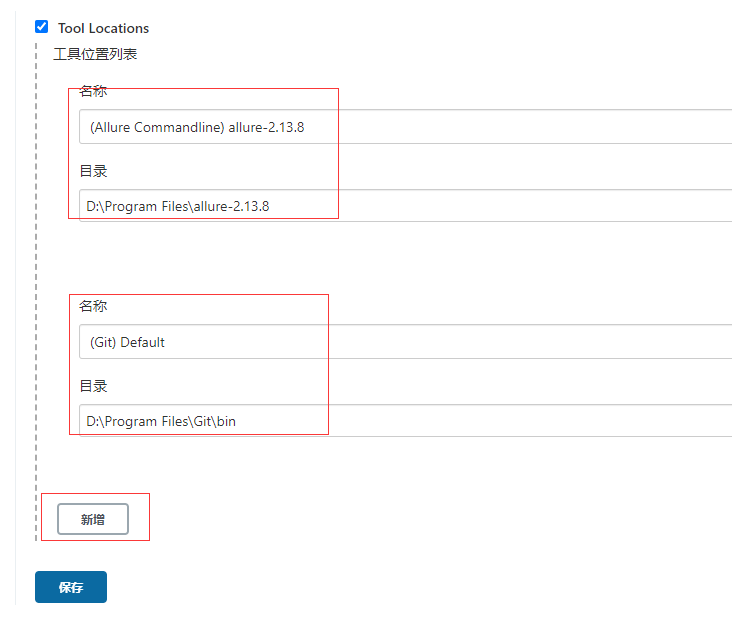This screenshot has width=732, height=617.
Task: Click 新增 to add a tool location
Action: click(x=93, y=519)
